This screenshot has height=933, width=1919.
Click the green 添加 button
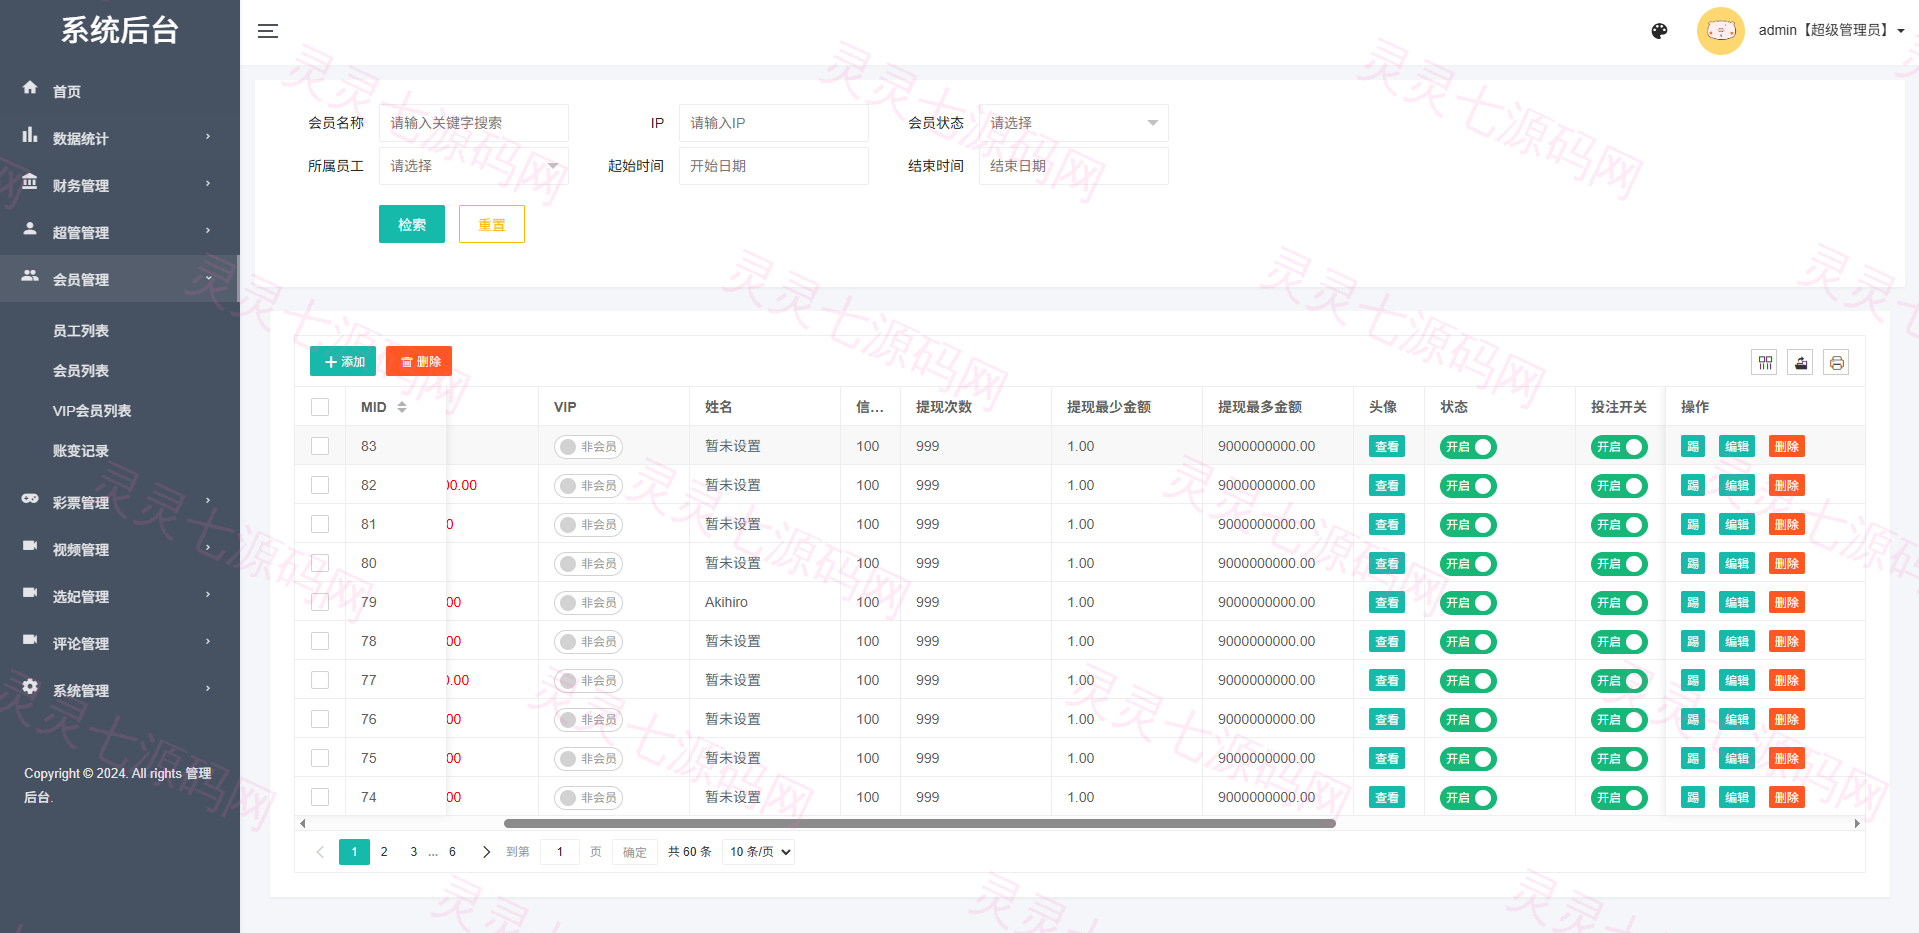click(x=343, y=361)
